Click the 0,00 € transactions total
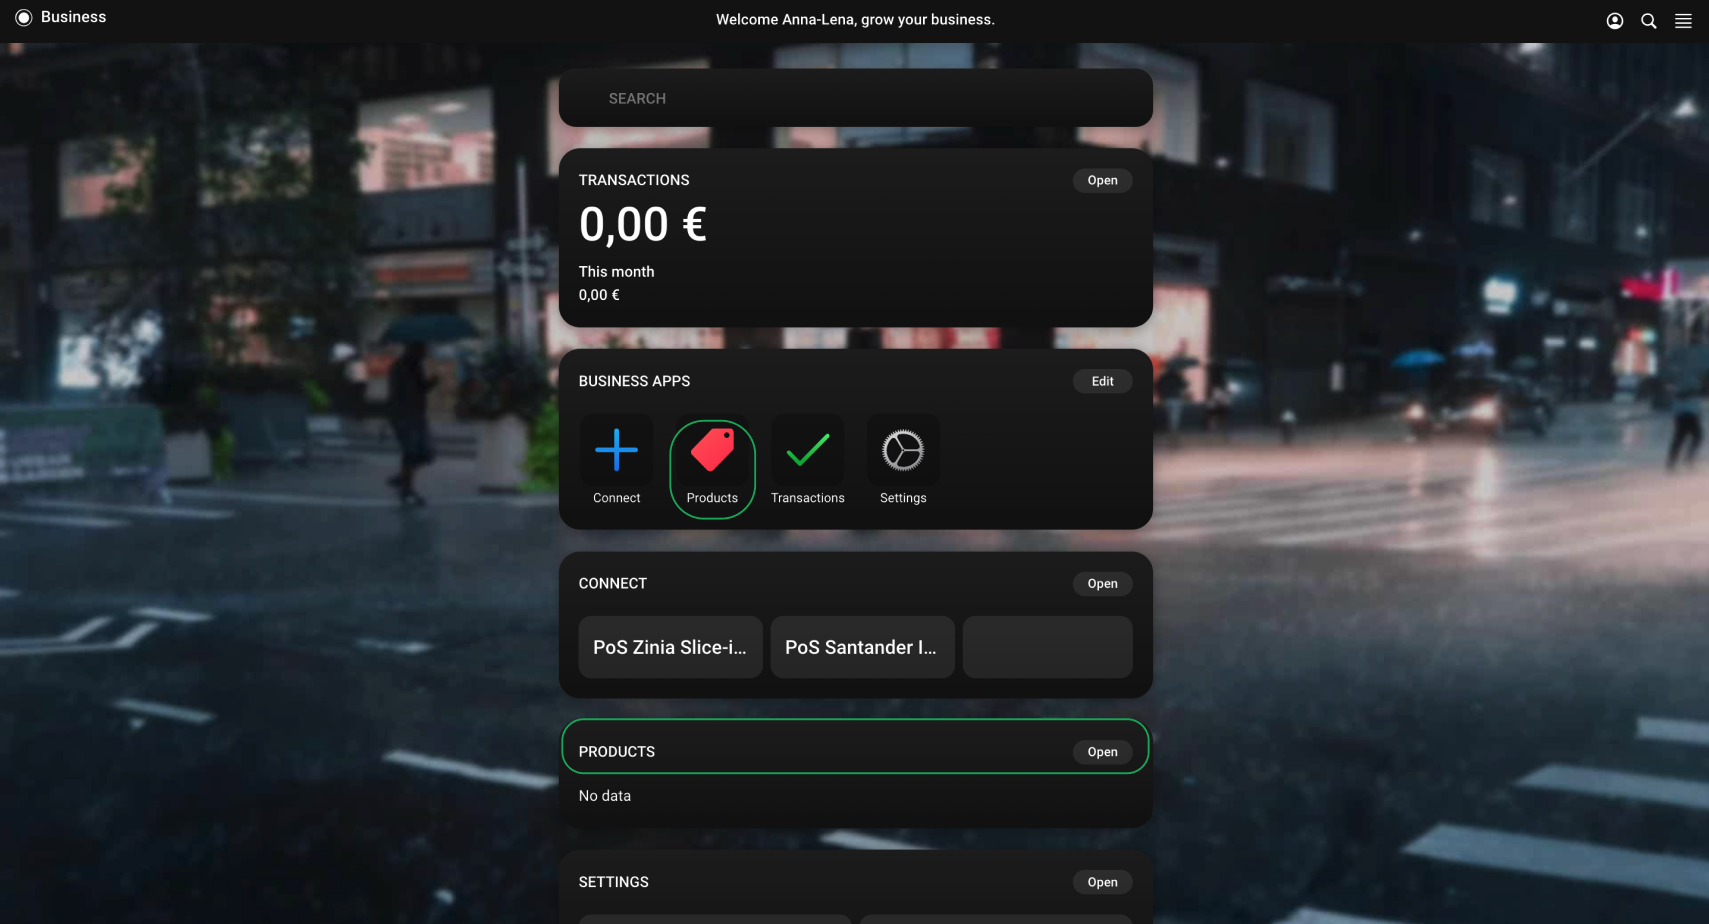Viewport: 1709px width, 924px height. click(x=643, y=224)
